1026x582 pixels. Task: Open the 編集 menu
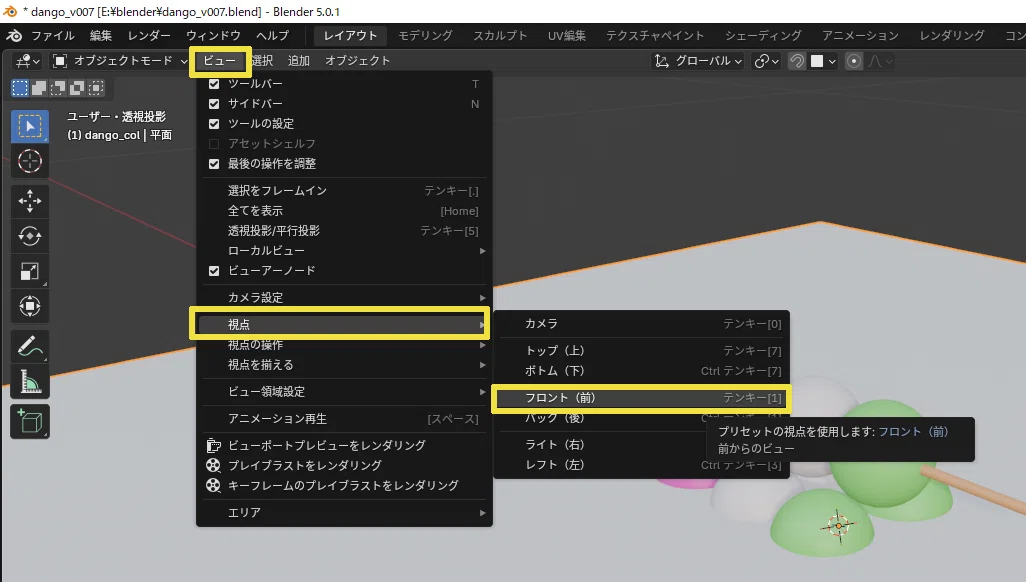(x=101, y=35)
